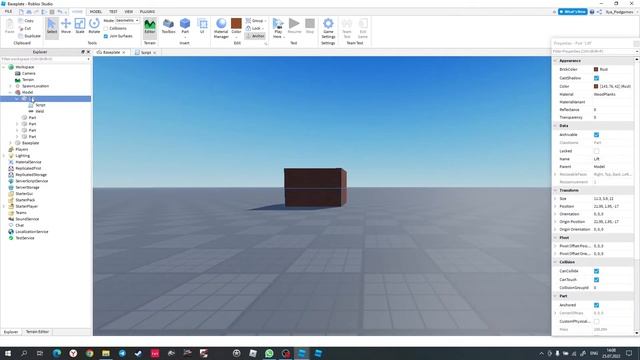This screenshot has height=360, width=640.
Task: Open WhatsApp from the taskbar
Action: (269, 353)
